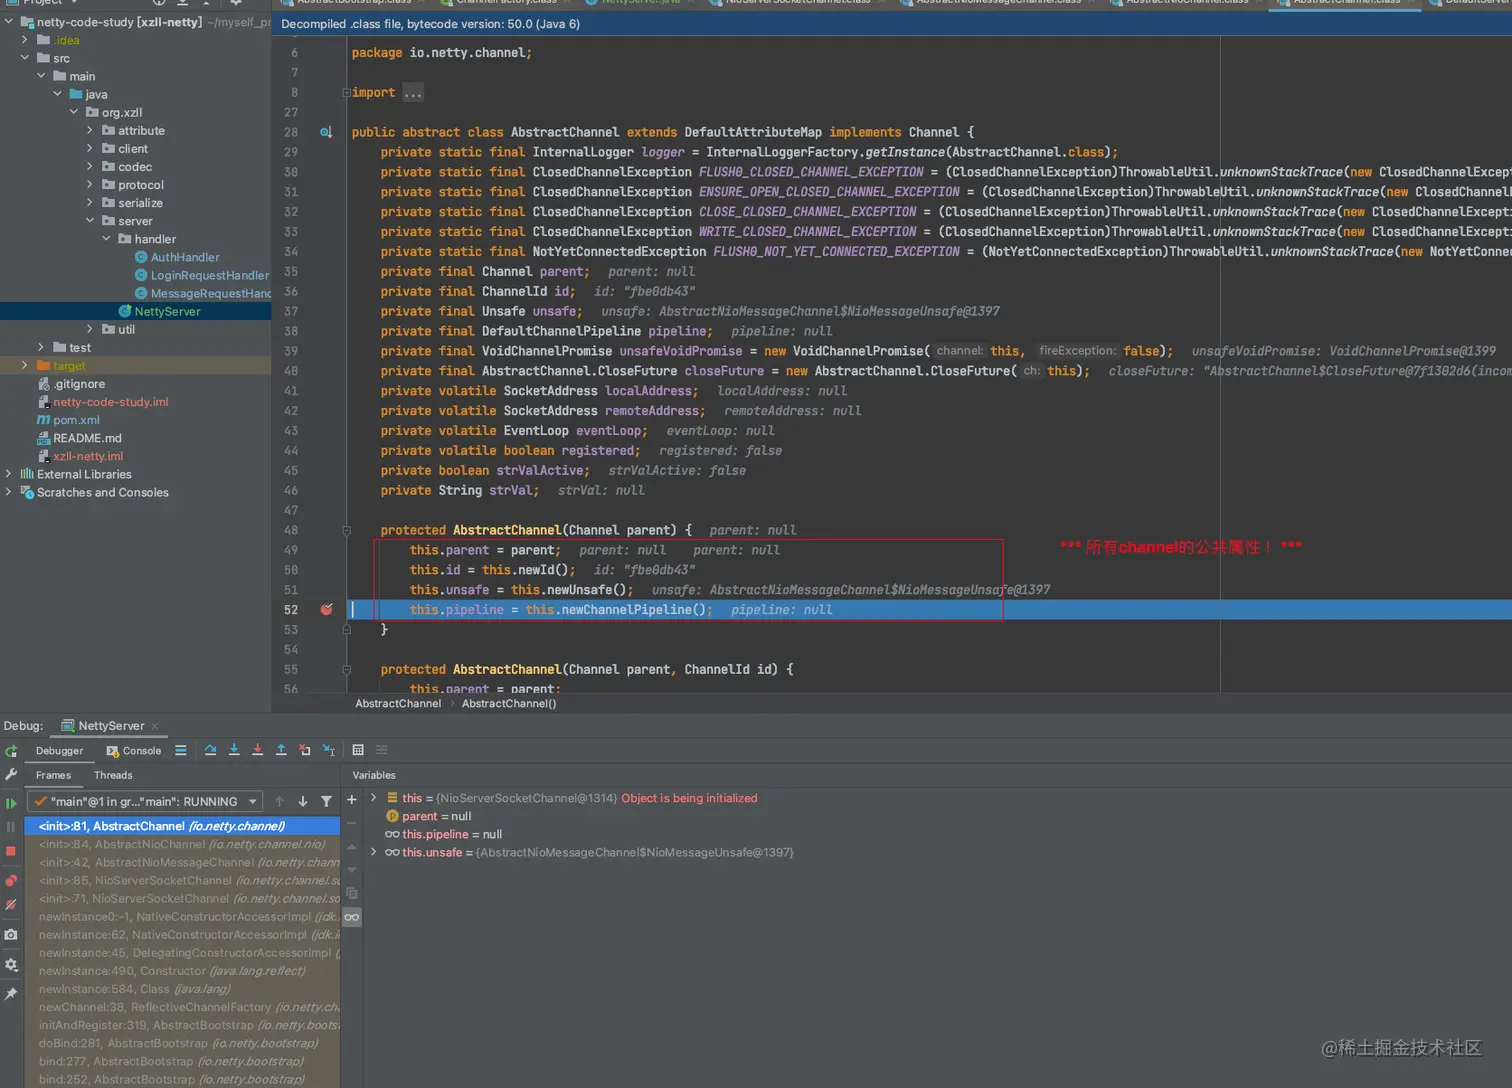The height and width of the screenshot is (1088, 1512).
Task: Duplicate watch copy icon
Action: tap(352, 893)
